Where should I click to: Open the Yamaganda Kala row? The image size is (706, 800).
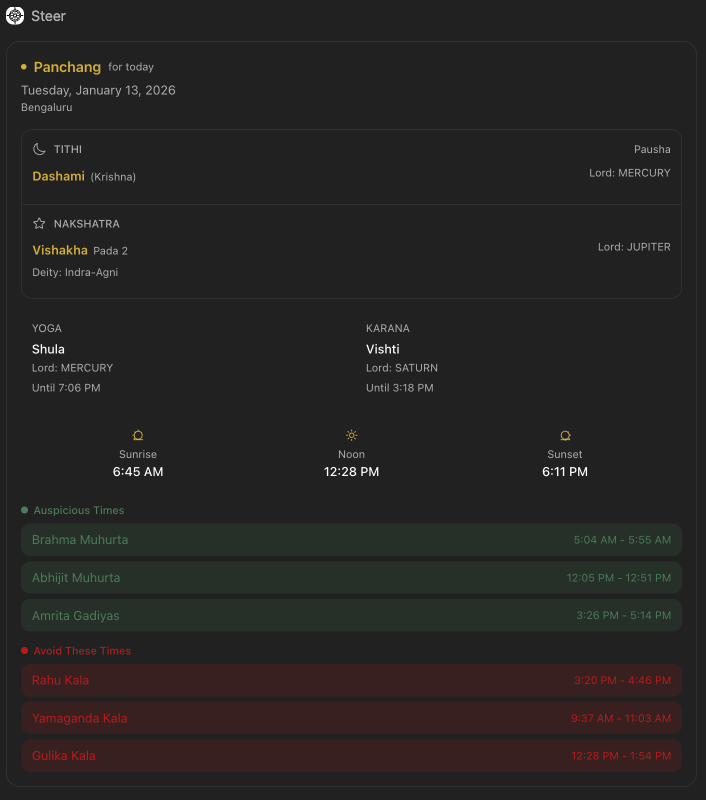click(x=351, y=718)
